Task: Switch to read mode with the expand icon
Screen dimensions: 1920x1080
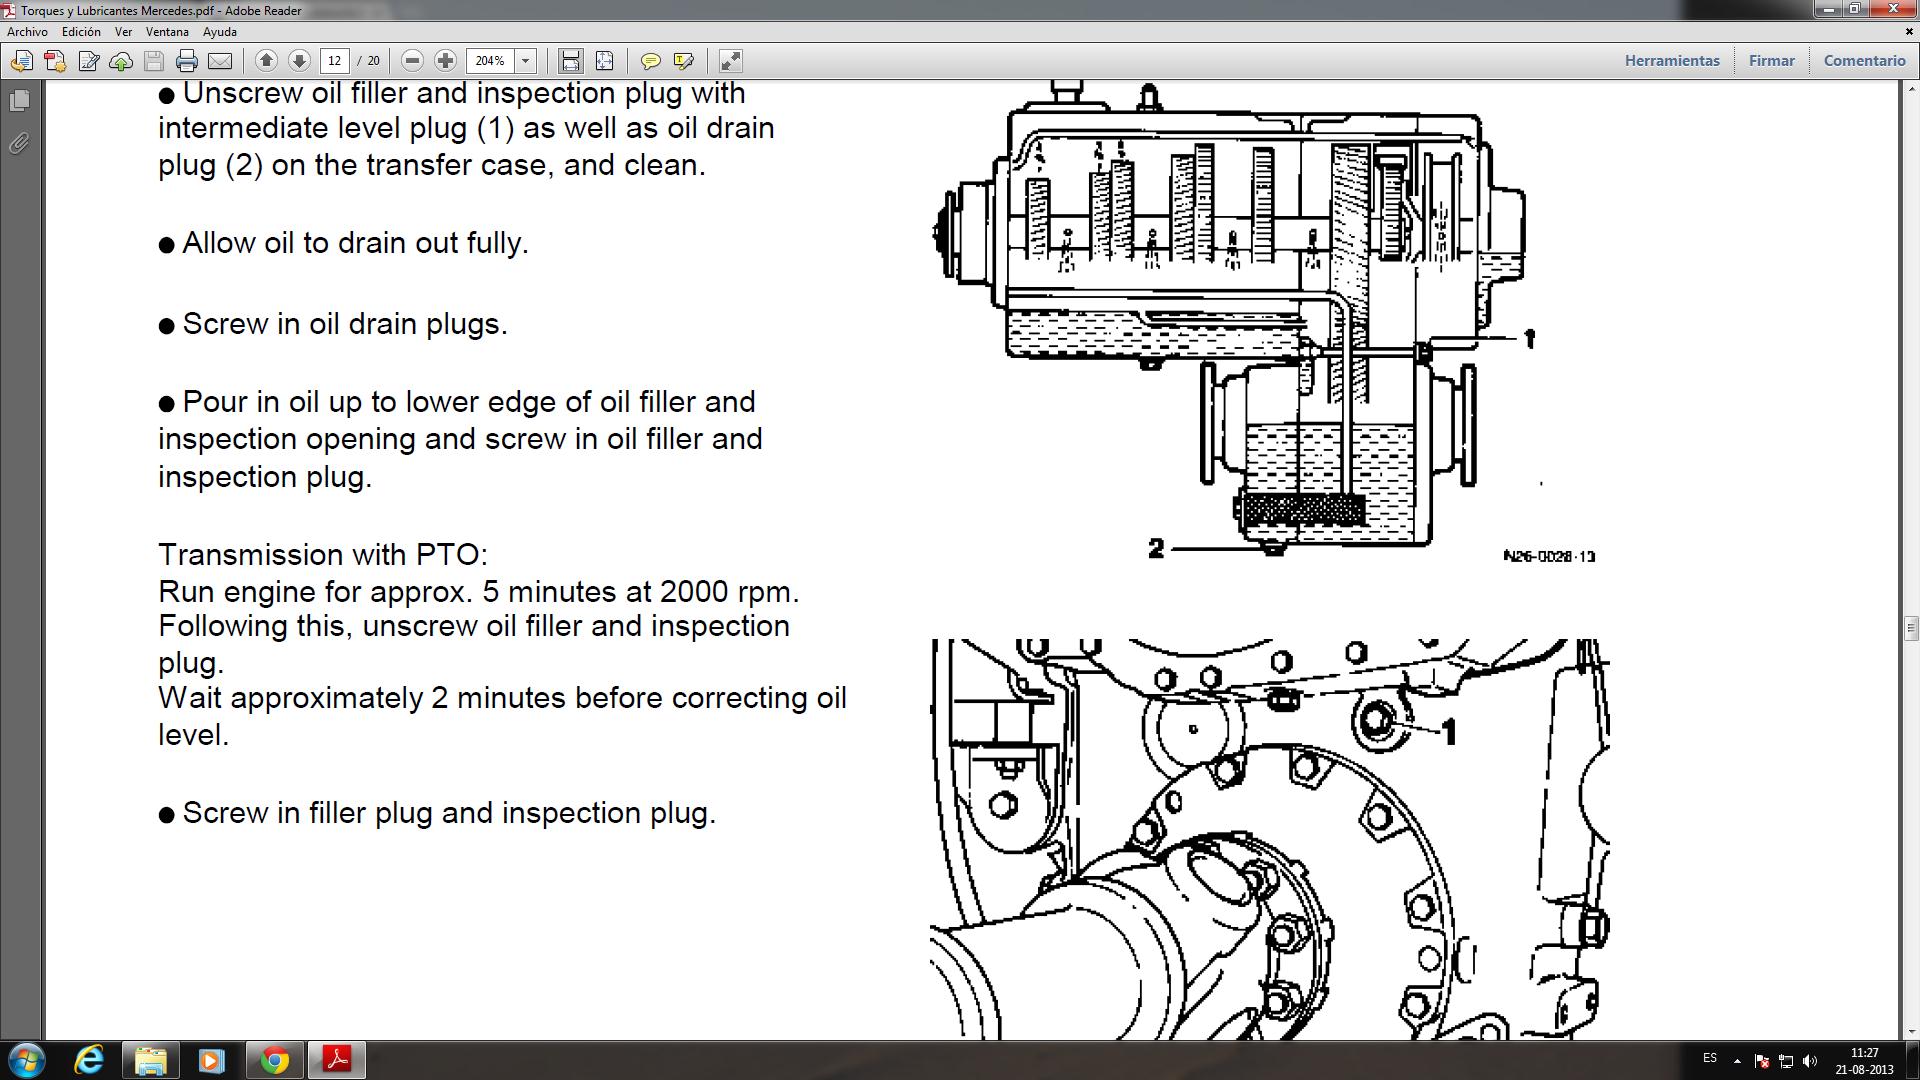Action: click(731, 61)
